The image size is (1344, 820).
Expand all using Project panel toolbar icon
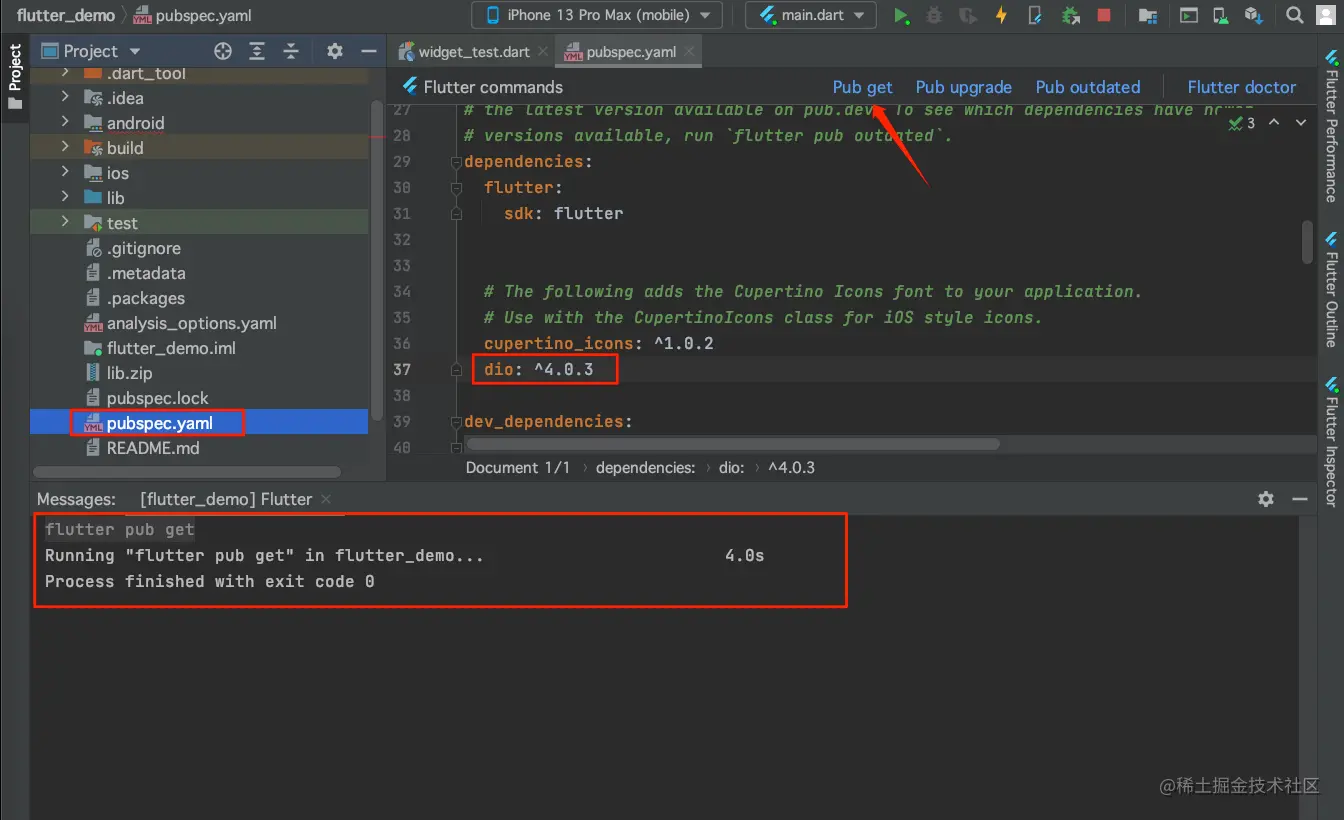(257, 51)
